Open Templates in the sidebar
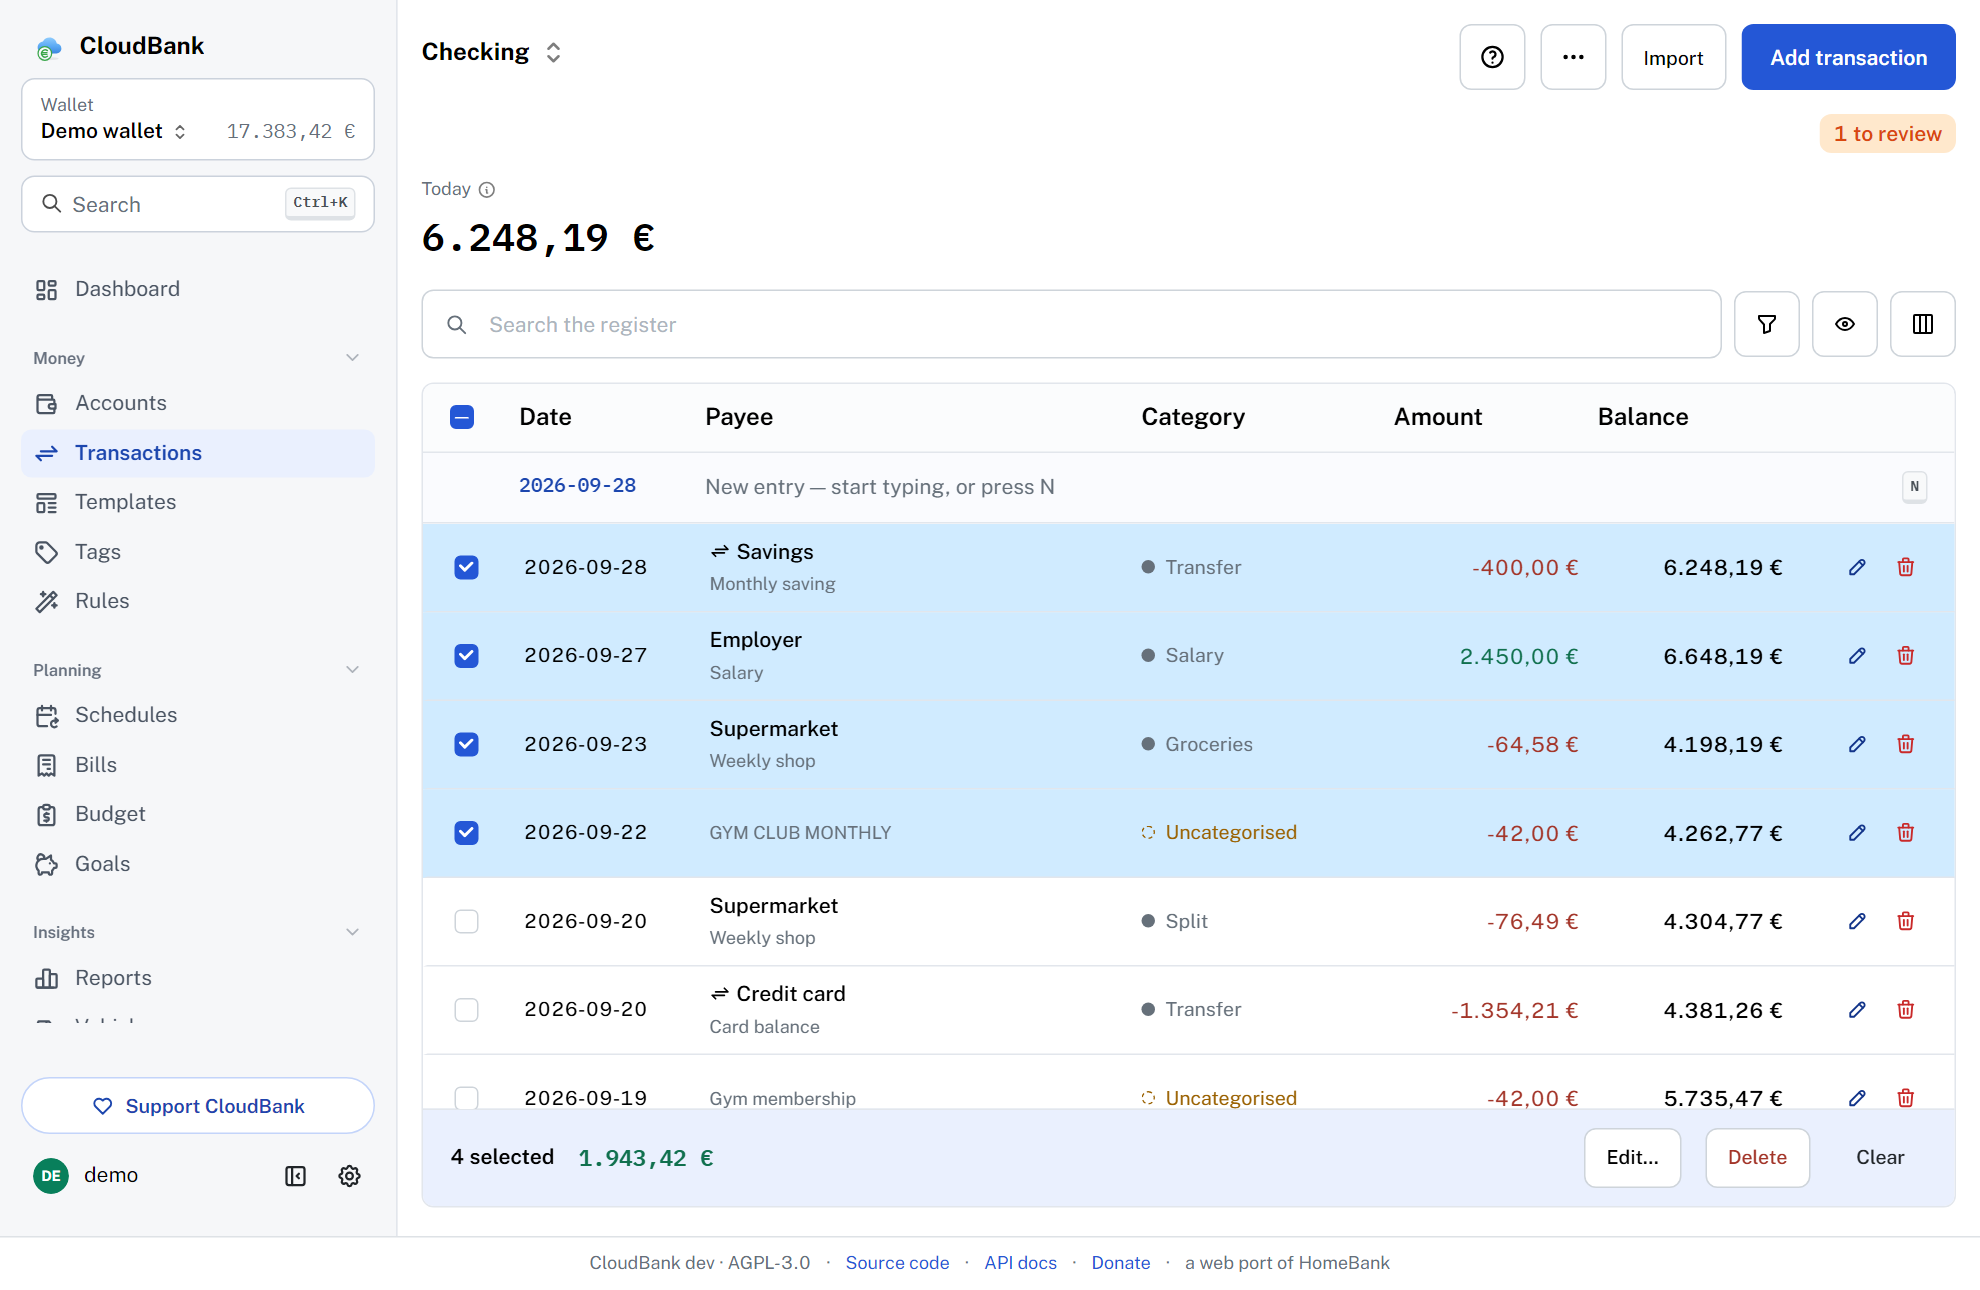Screen dimensions: 1980x1290 198,502
